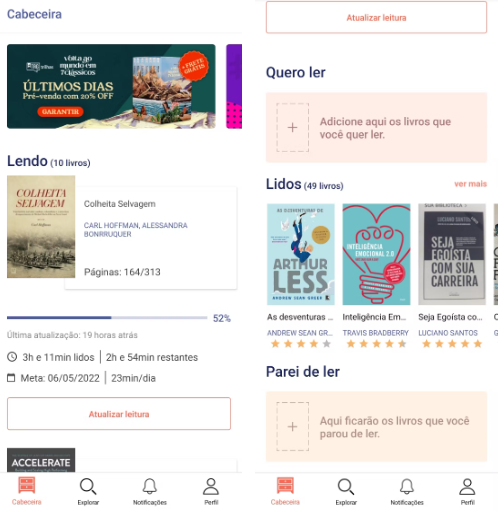This screenshot has width=499, height=515.
Task: Open Perfil person icon in left screen
Action: (x=211, y=486)
